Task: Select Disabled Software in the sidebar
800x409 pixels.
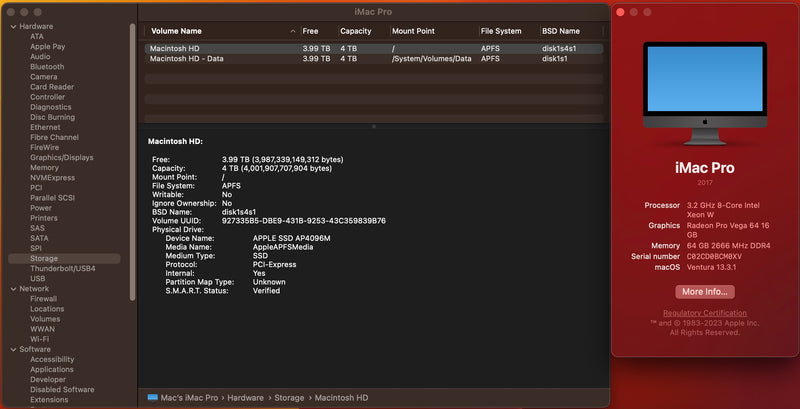Action: coord(62,390)
